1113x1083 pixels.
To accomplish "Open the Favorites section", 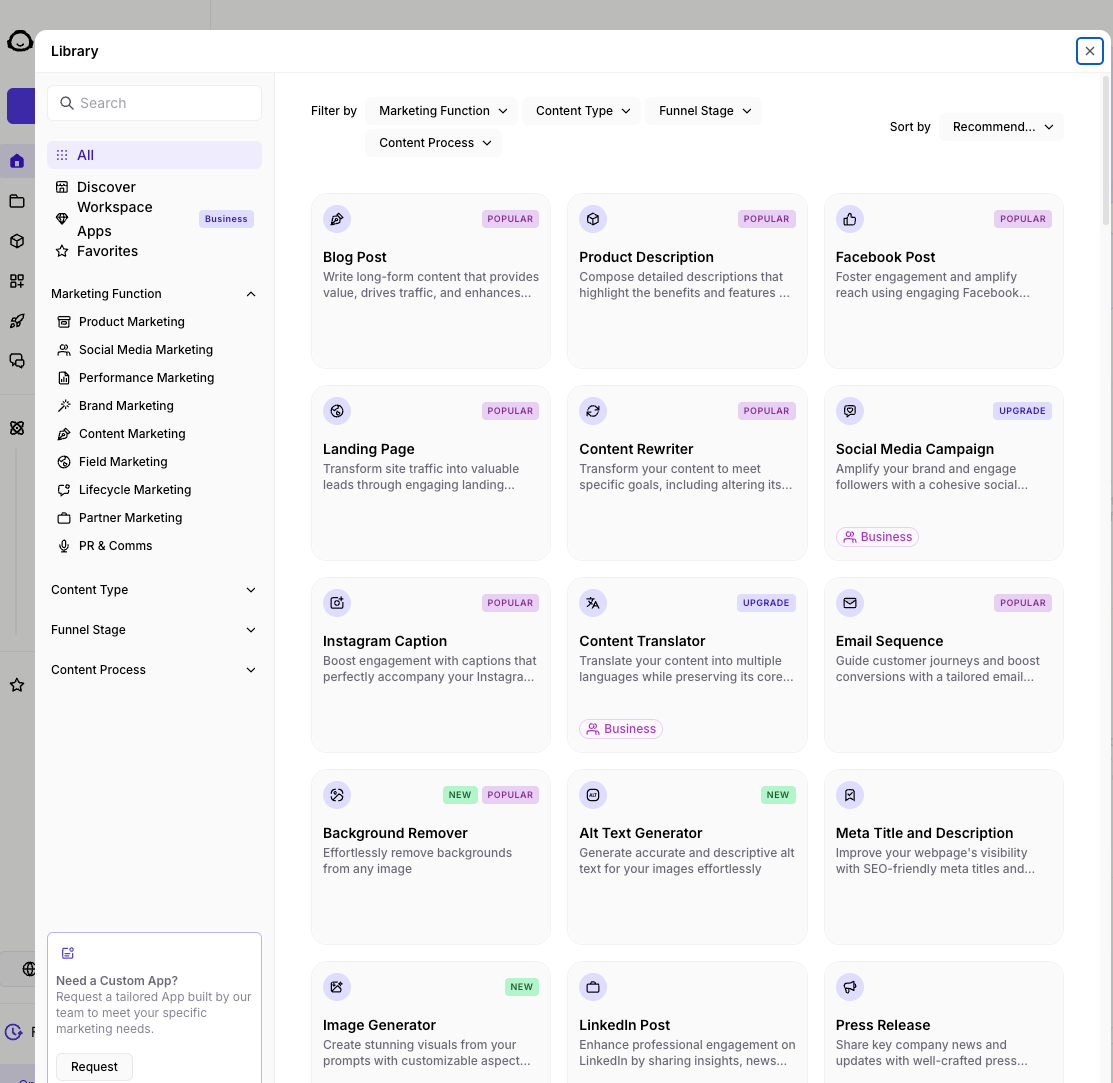I will tap(154, 251).
